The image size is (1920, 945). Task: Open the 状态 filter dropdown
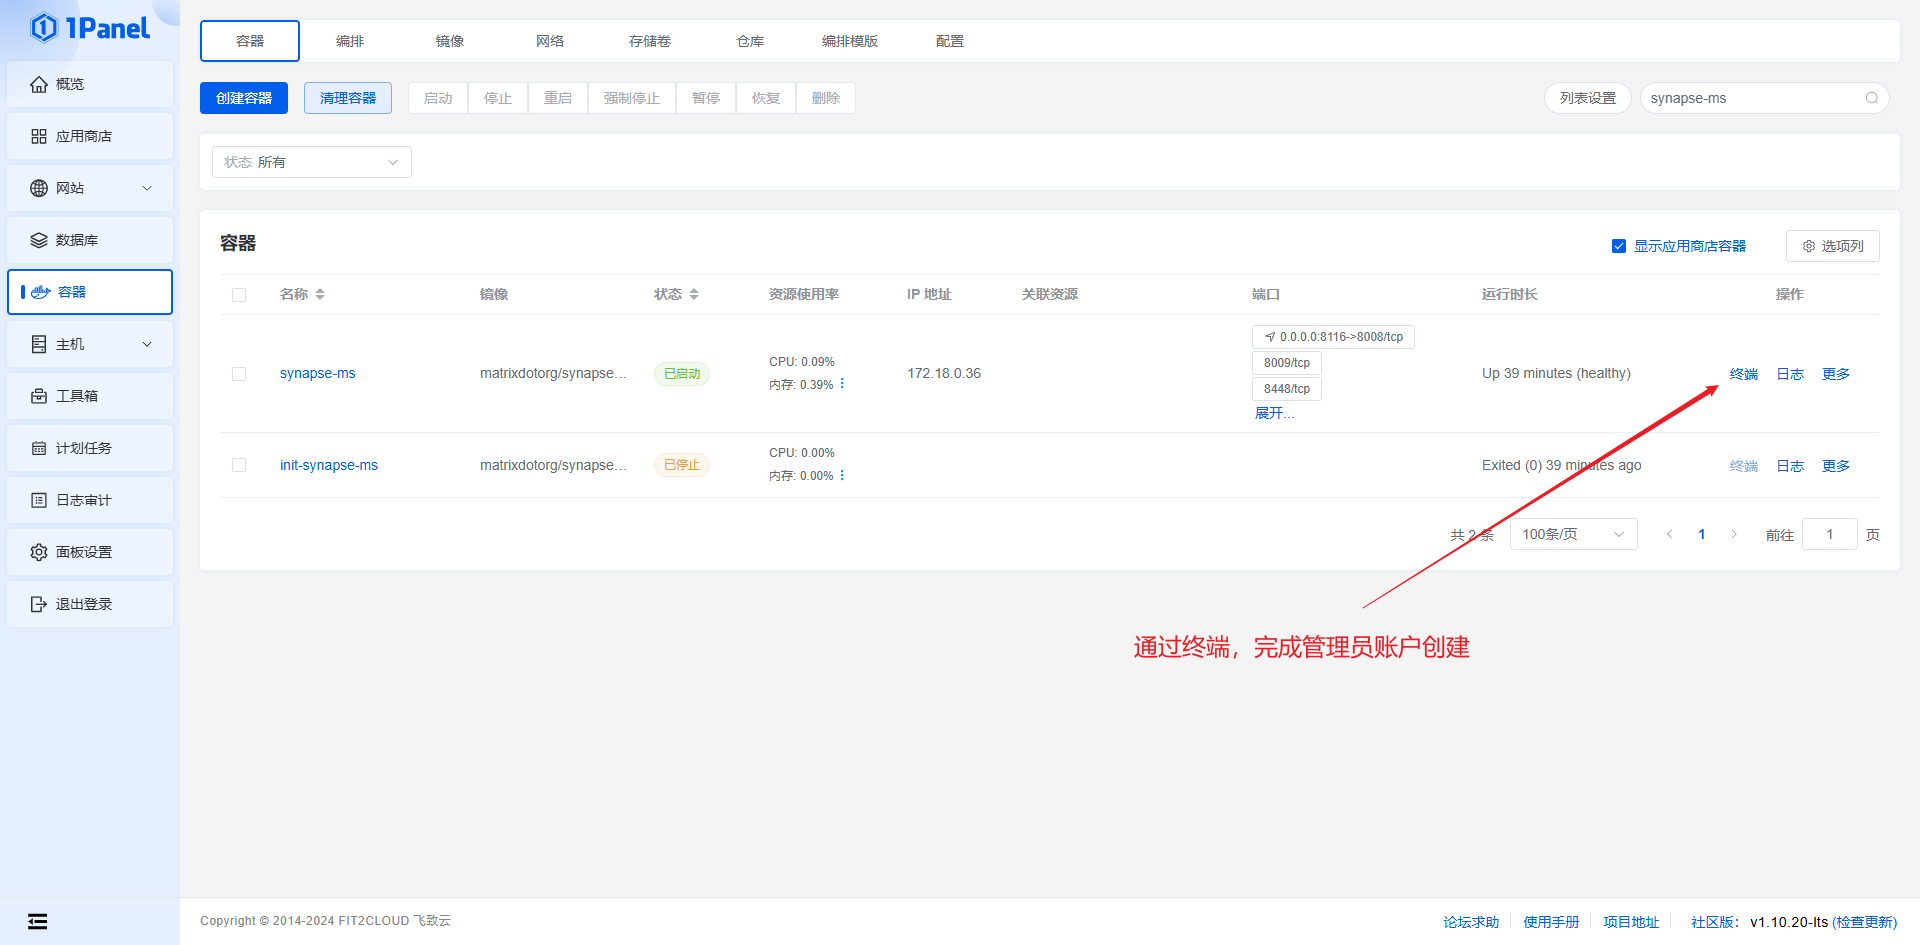[311, 162]
